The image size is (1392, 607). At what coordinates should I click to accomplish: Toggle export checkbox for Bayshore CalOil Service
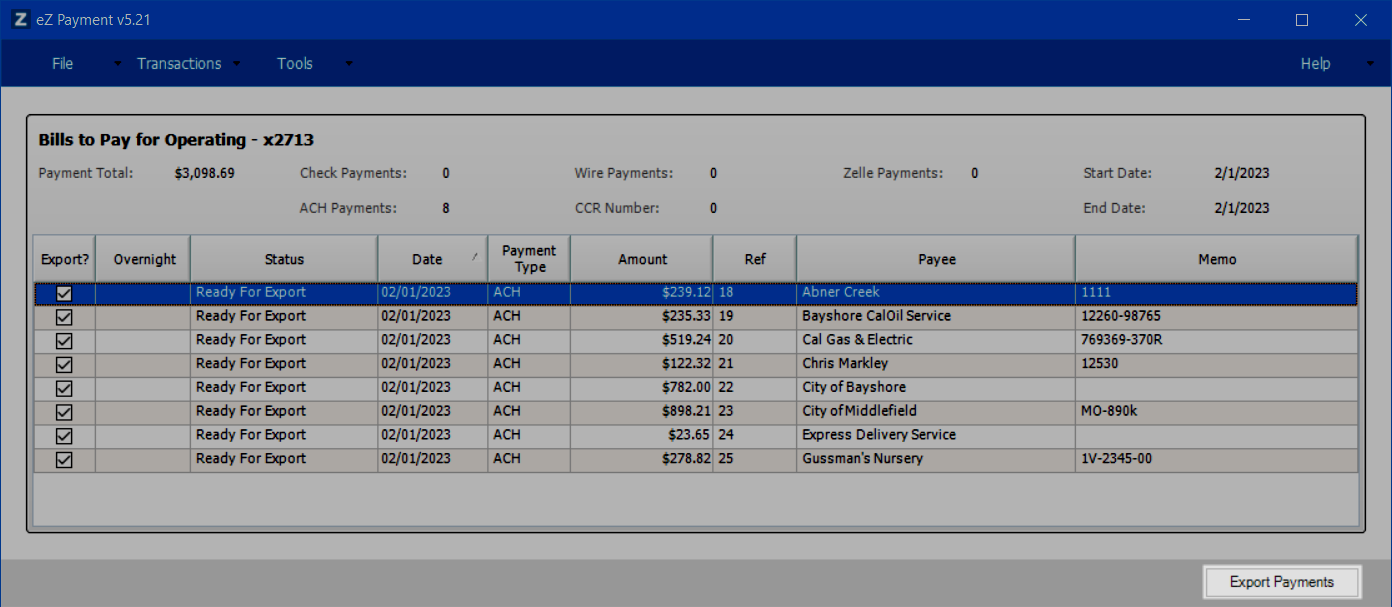[64, 317]
